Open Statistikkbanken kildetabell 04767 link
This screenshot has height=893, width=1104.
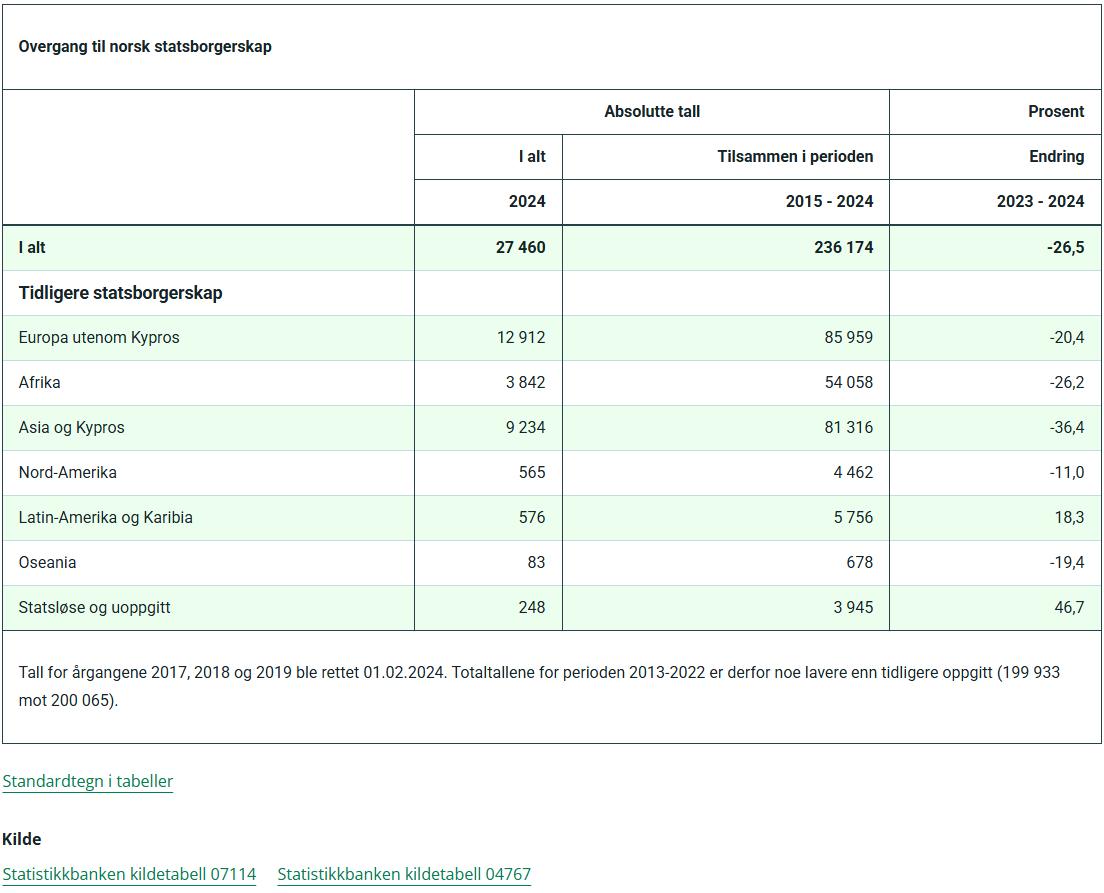tap(404, 874)
